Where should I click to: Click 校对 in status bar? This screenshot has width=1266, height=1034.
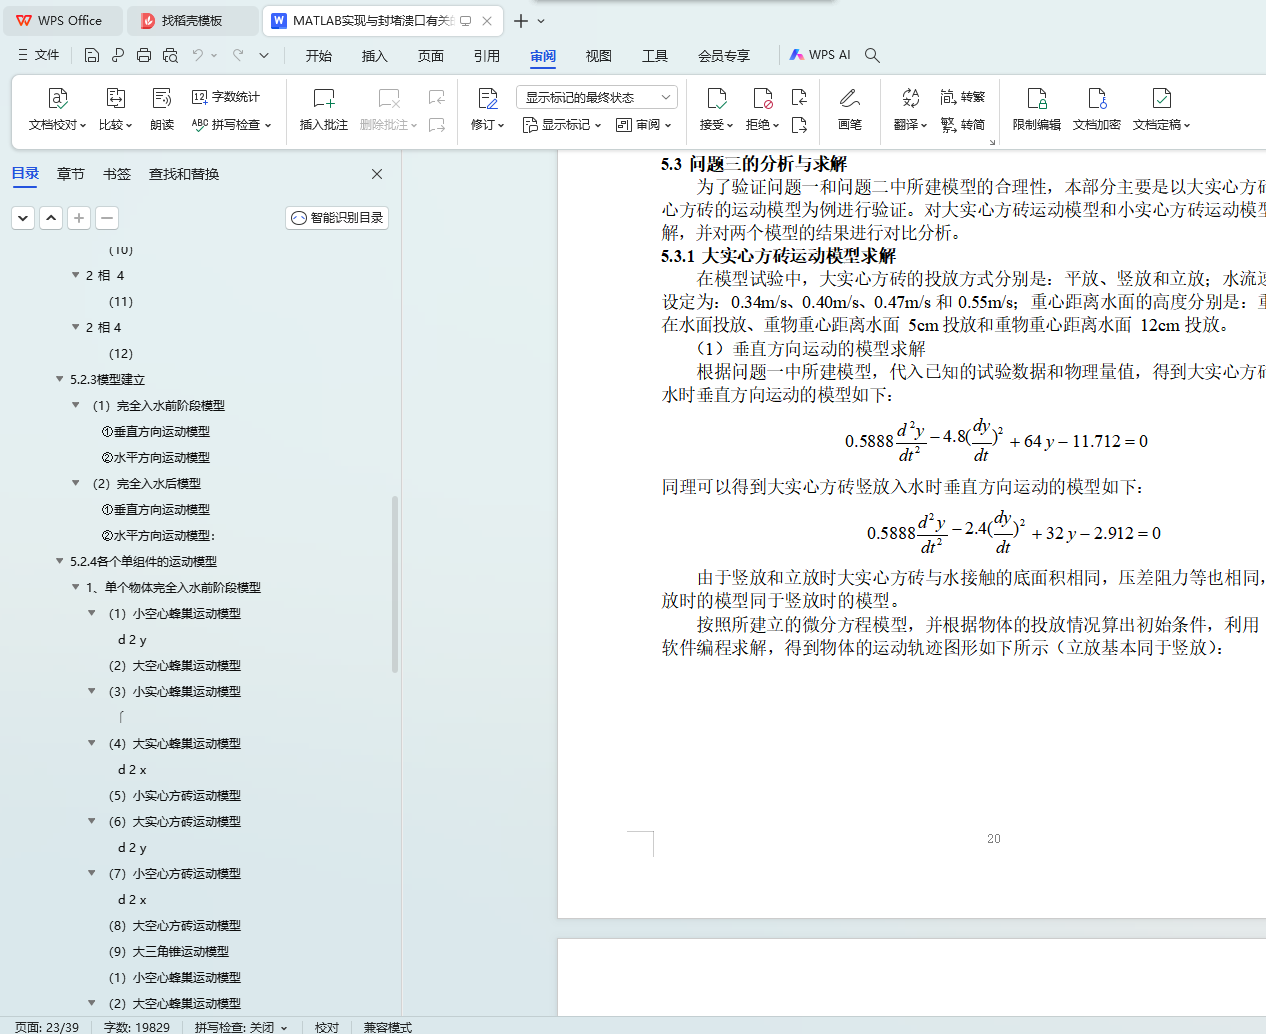327,1027
